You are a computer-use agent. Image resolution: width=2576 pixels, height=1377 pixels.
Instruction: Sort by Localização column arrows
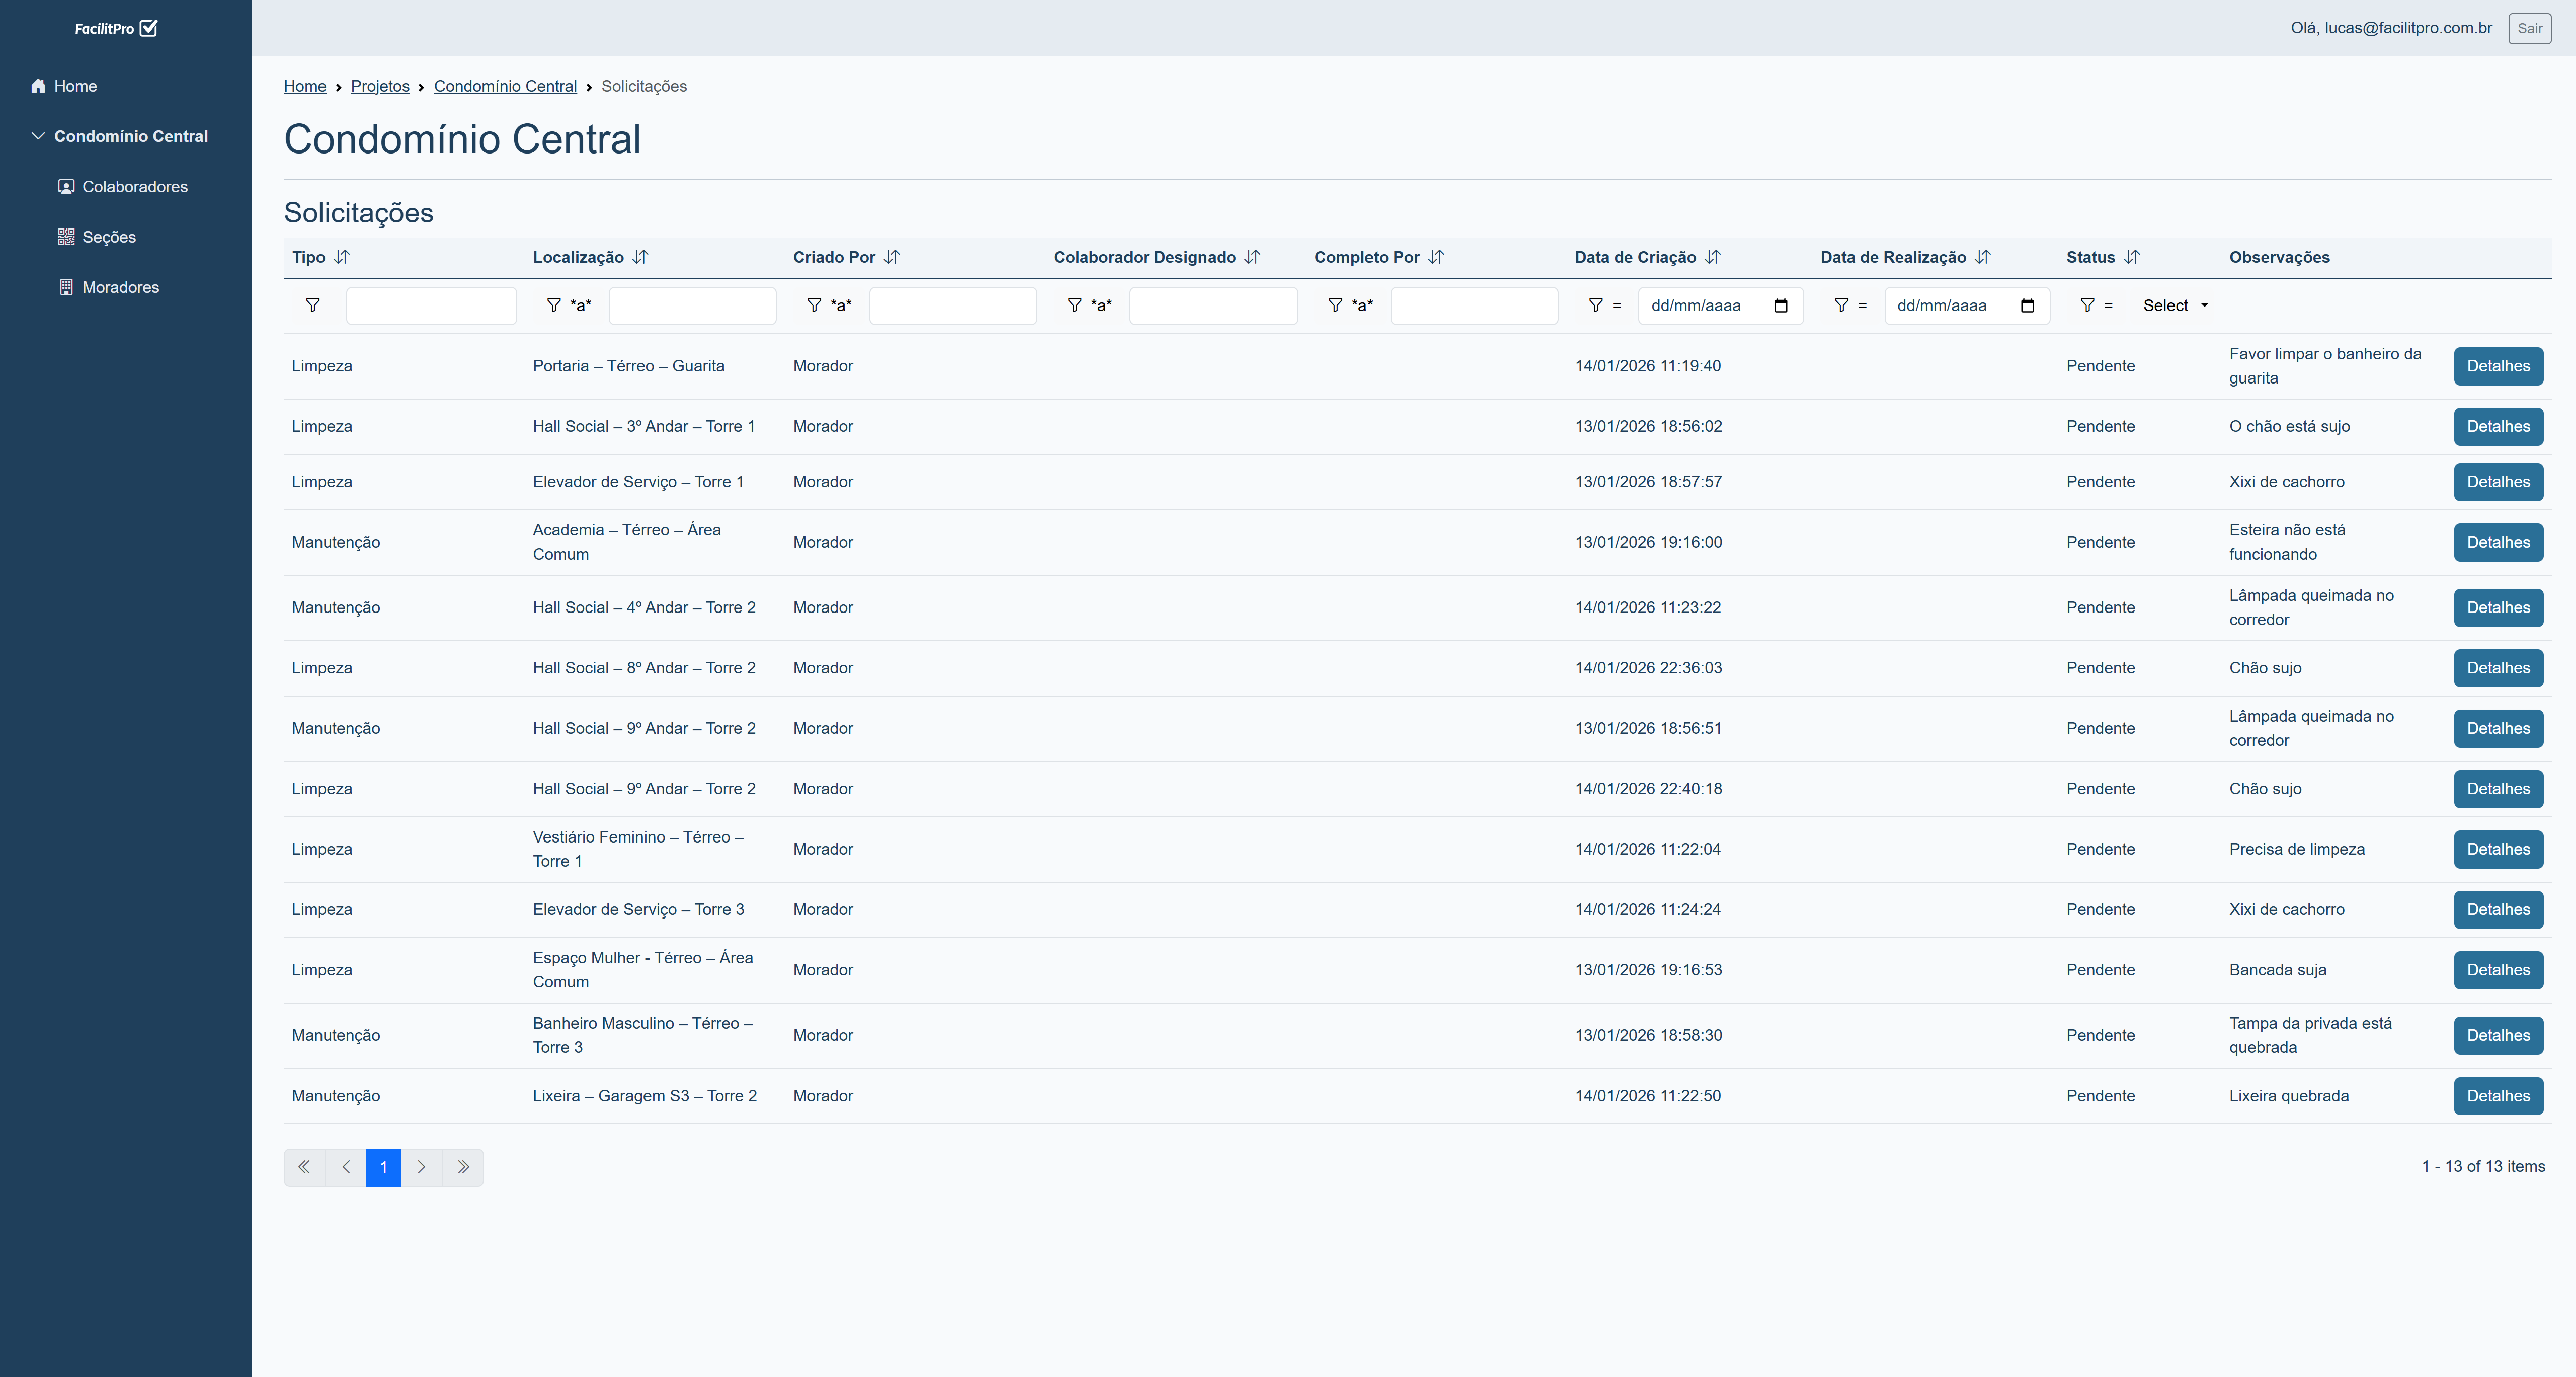pos(640,257)
